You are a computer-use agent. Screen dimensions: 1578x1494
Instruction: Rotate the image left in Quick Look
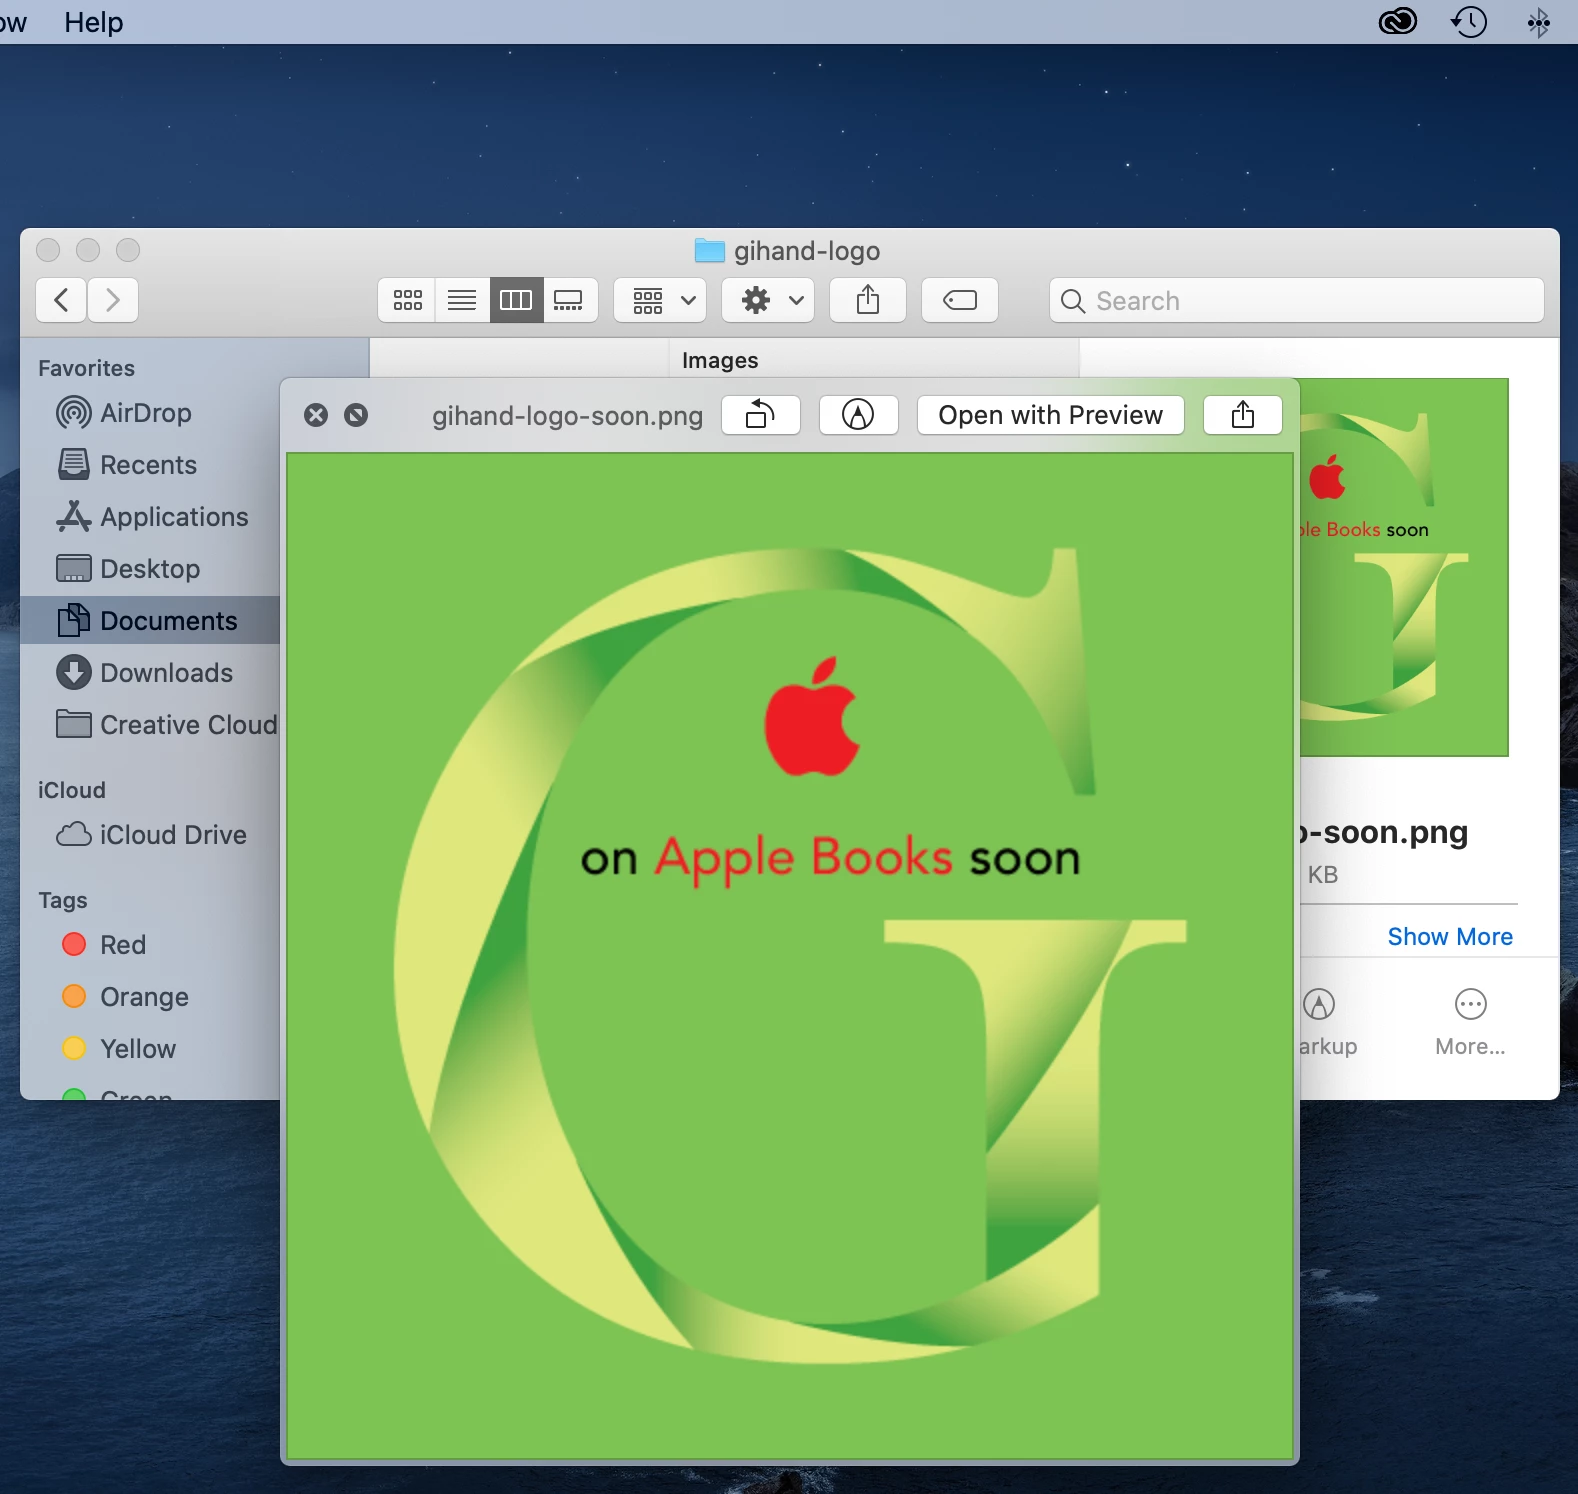761,415
